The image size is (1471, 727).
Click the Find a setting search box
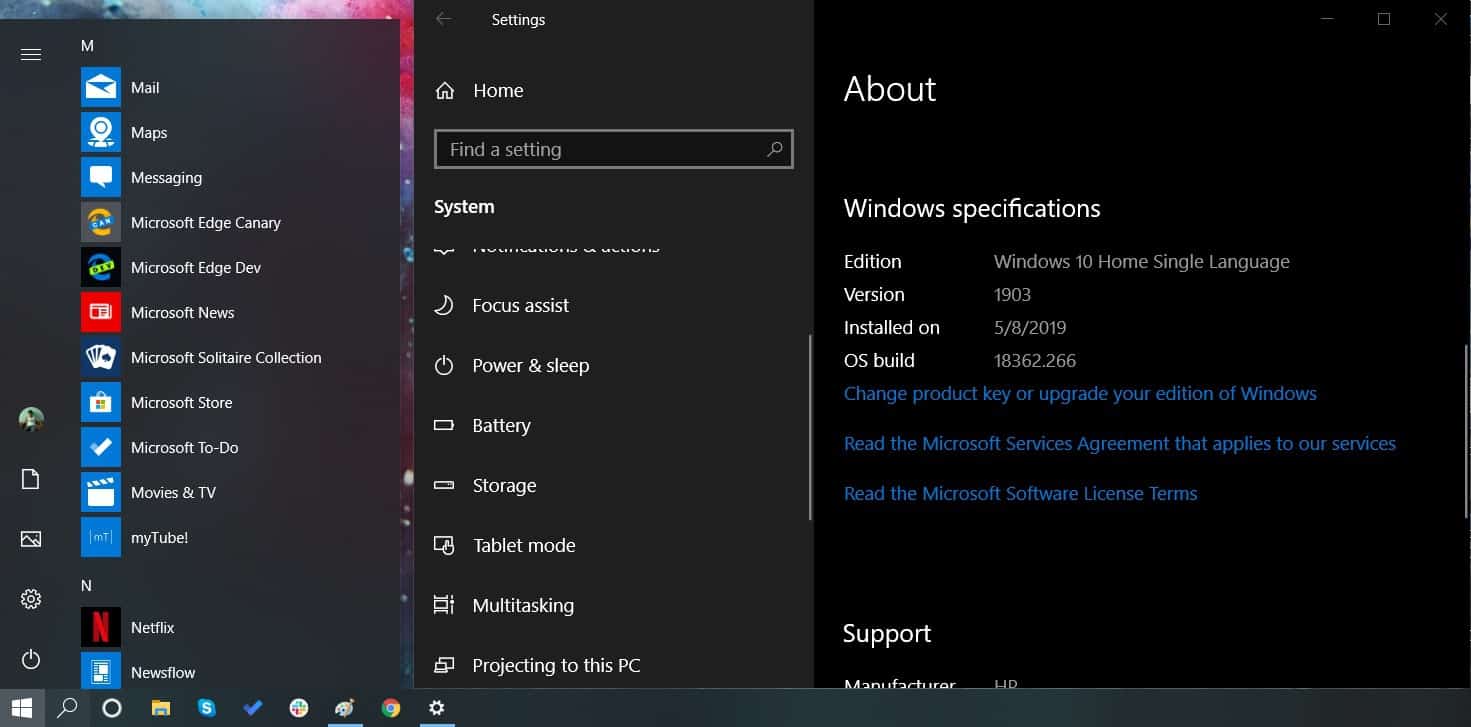(600, 150)
